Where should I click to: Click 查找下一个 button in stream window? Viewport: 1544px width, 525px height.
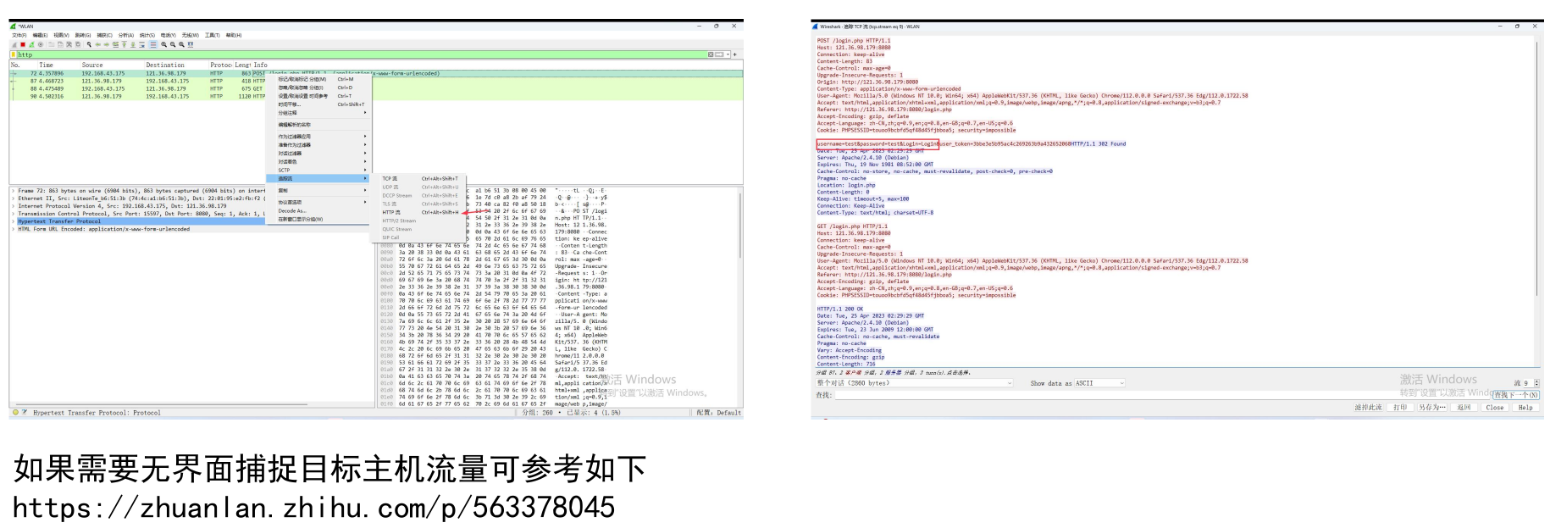coord(1516,395)
